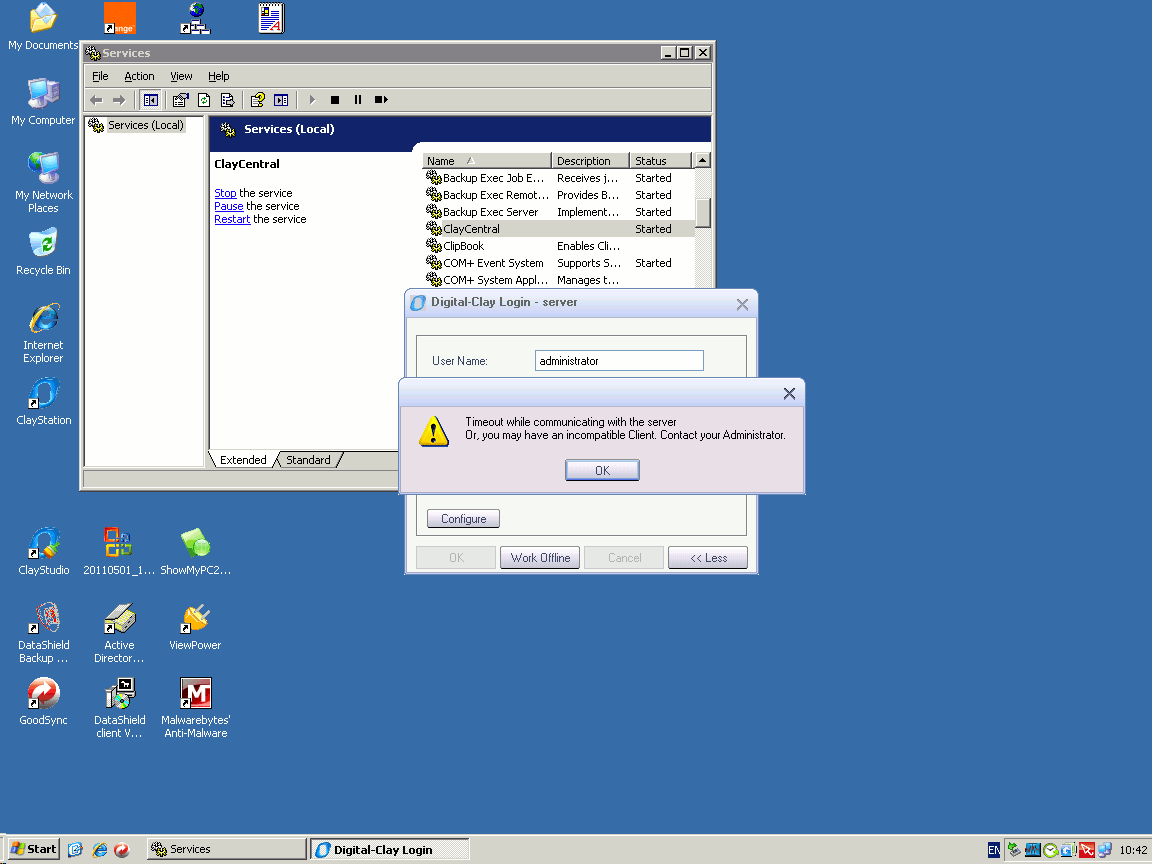This screenshot has height=864, width=1152.
Task: Open the View menu in Services
Action: (x=181, y=76)
